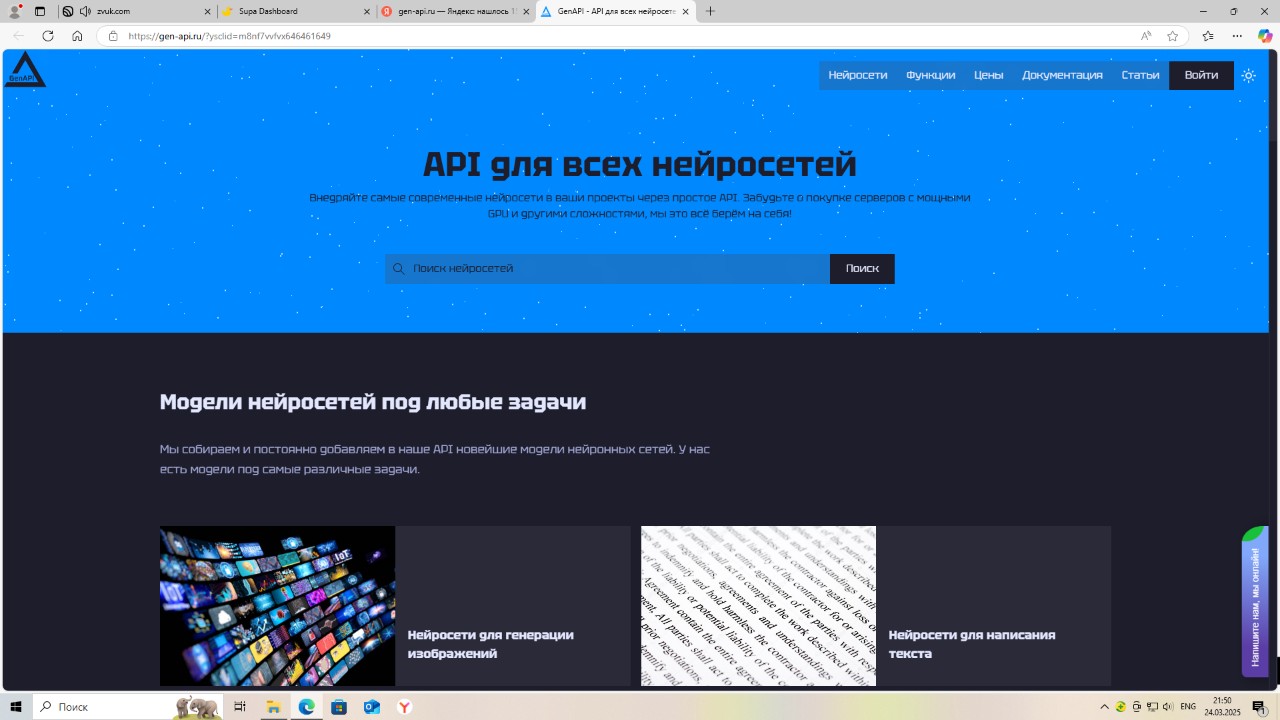Go to the Цены page
The width and height of the screenshot is (1280, 720).
point(989,75)
